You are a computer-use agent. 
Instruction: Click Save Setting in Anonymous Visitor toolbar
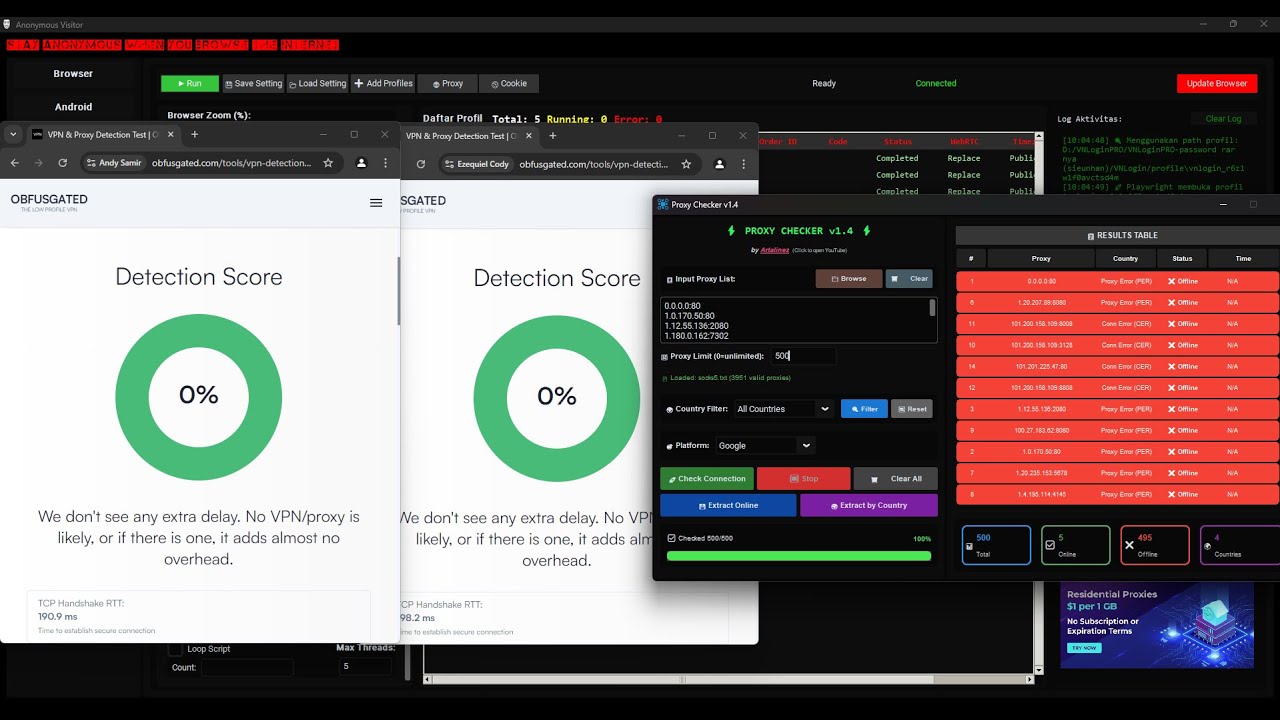(254, 84)
